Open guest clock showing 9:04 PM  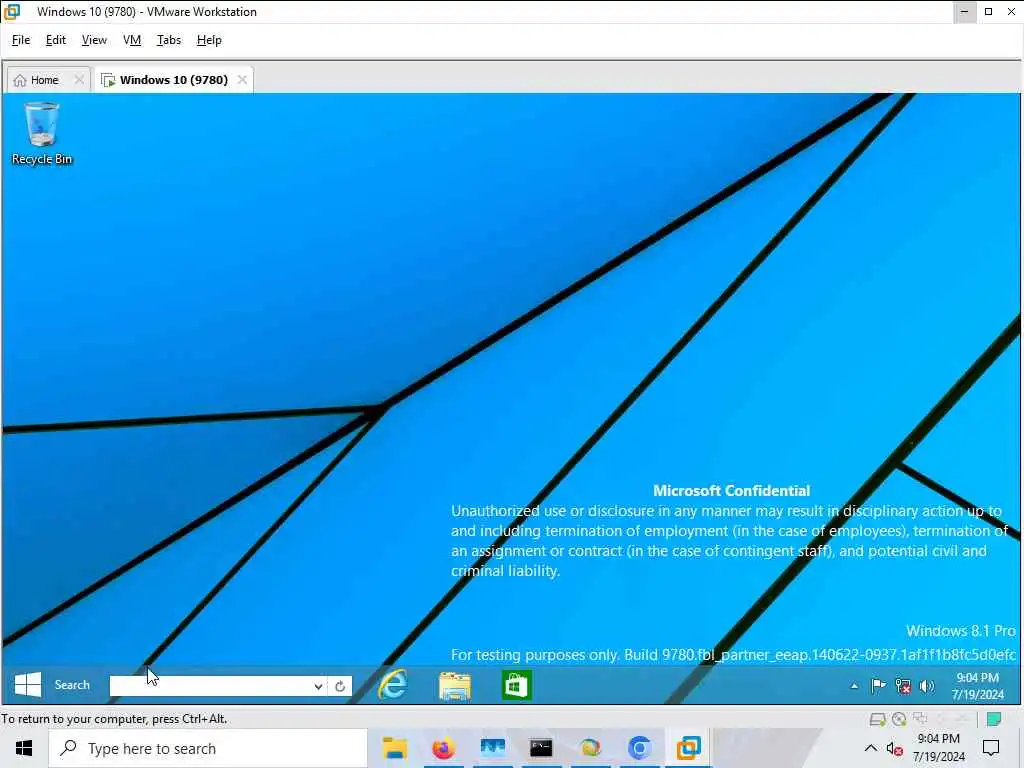tap(978, 686)
